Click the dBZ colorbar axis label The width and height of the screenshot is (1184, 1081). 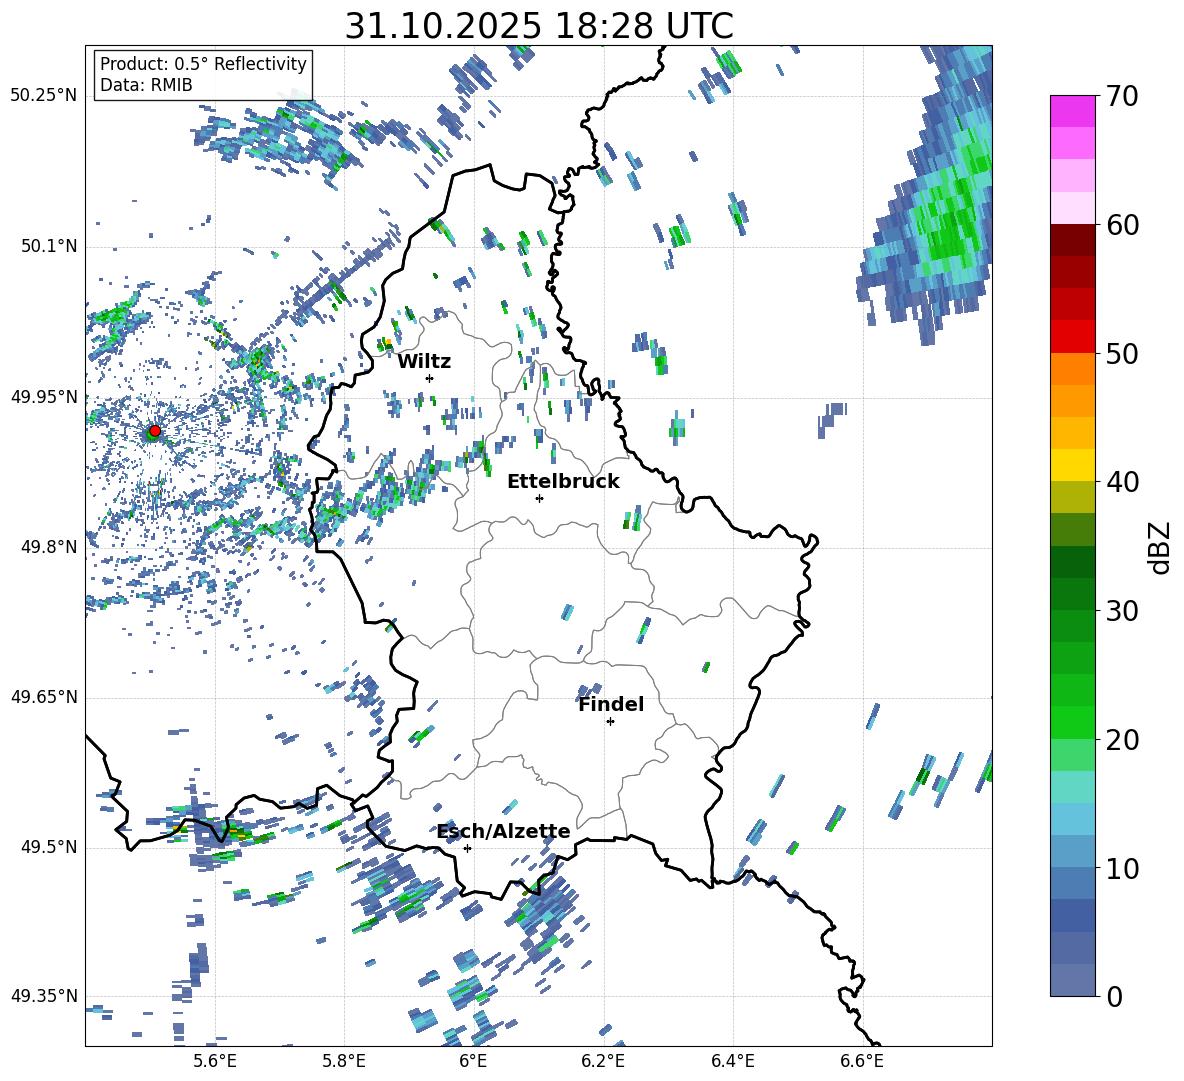(1160, 547)
